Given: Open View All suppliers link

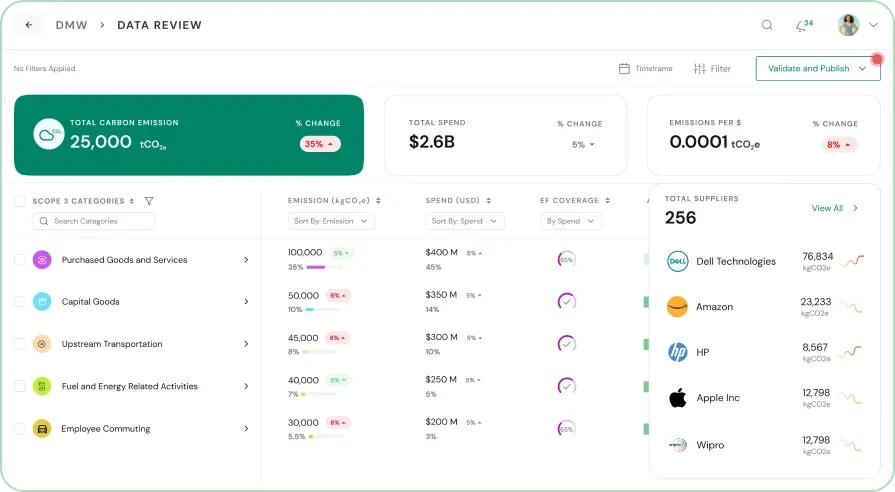Looking at the screenshot, I should click(834, 208).
